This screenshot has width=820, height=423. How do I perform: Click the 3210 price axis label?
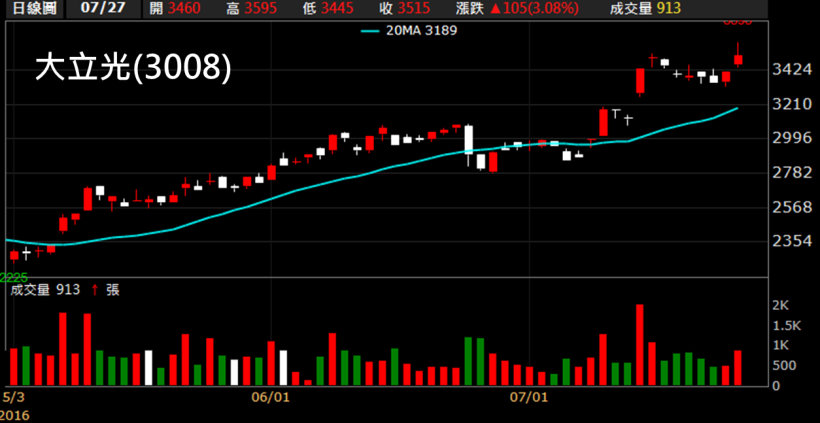coord(794,104)
